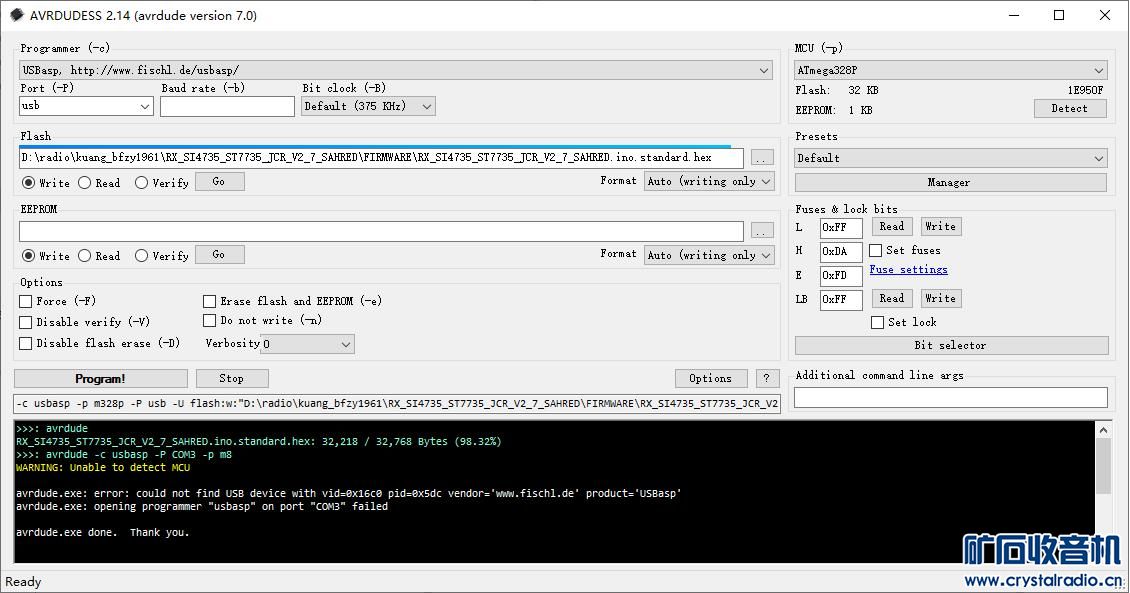Click the Detect MCU button
Image resolution: width=1130 pixels, height=593 pixels.
[x=1069, y=108]
